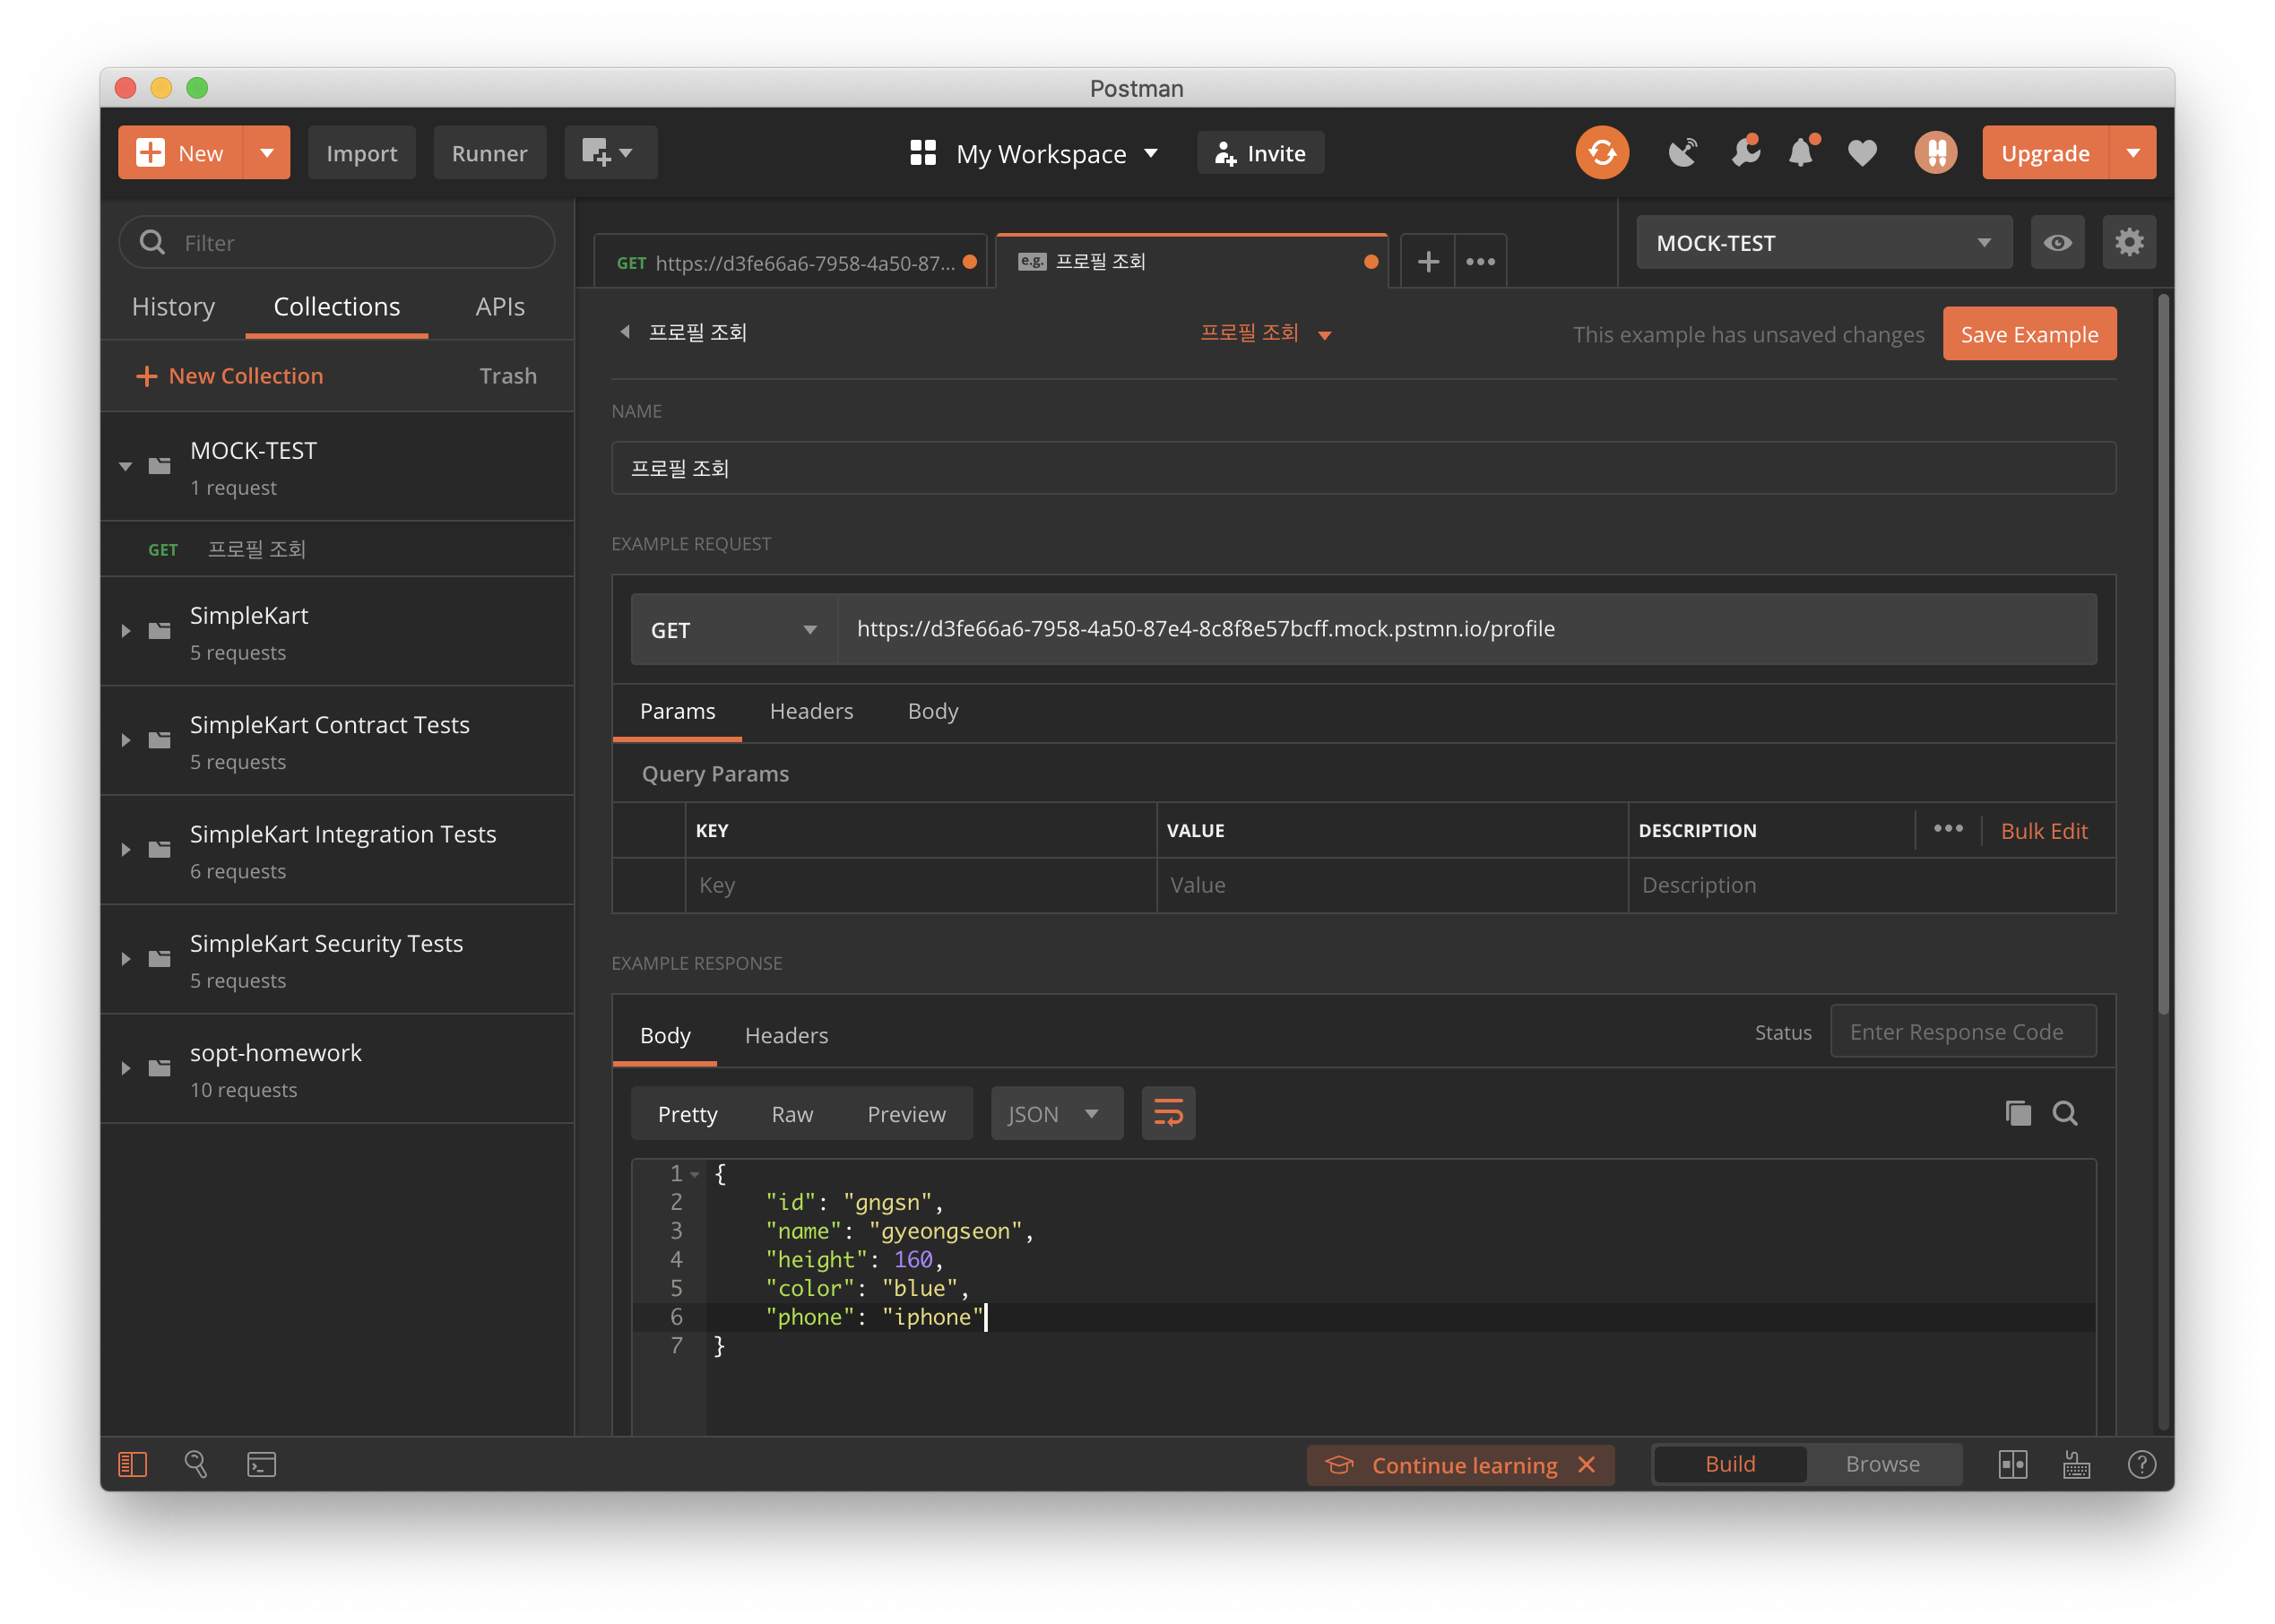Screen dimensions: 2275x1624
Task: Open the JSON format dropdown
Action: pos(1055,1114)
